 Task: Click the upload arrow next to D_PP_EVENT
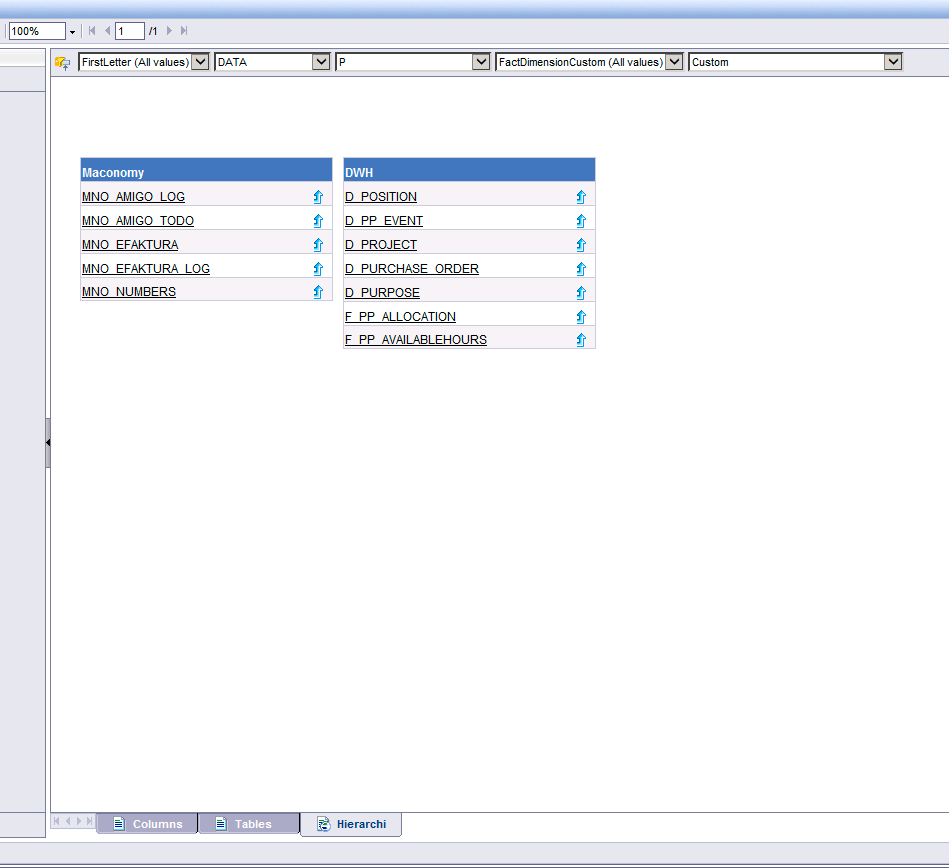(580, 220)
